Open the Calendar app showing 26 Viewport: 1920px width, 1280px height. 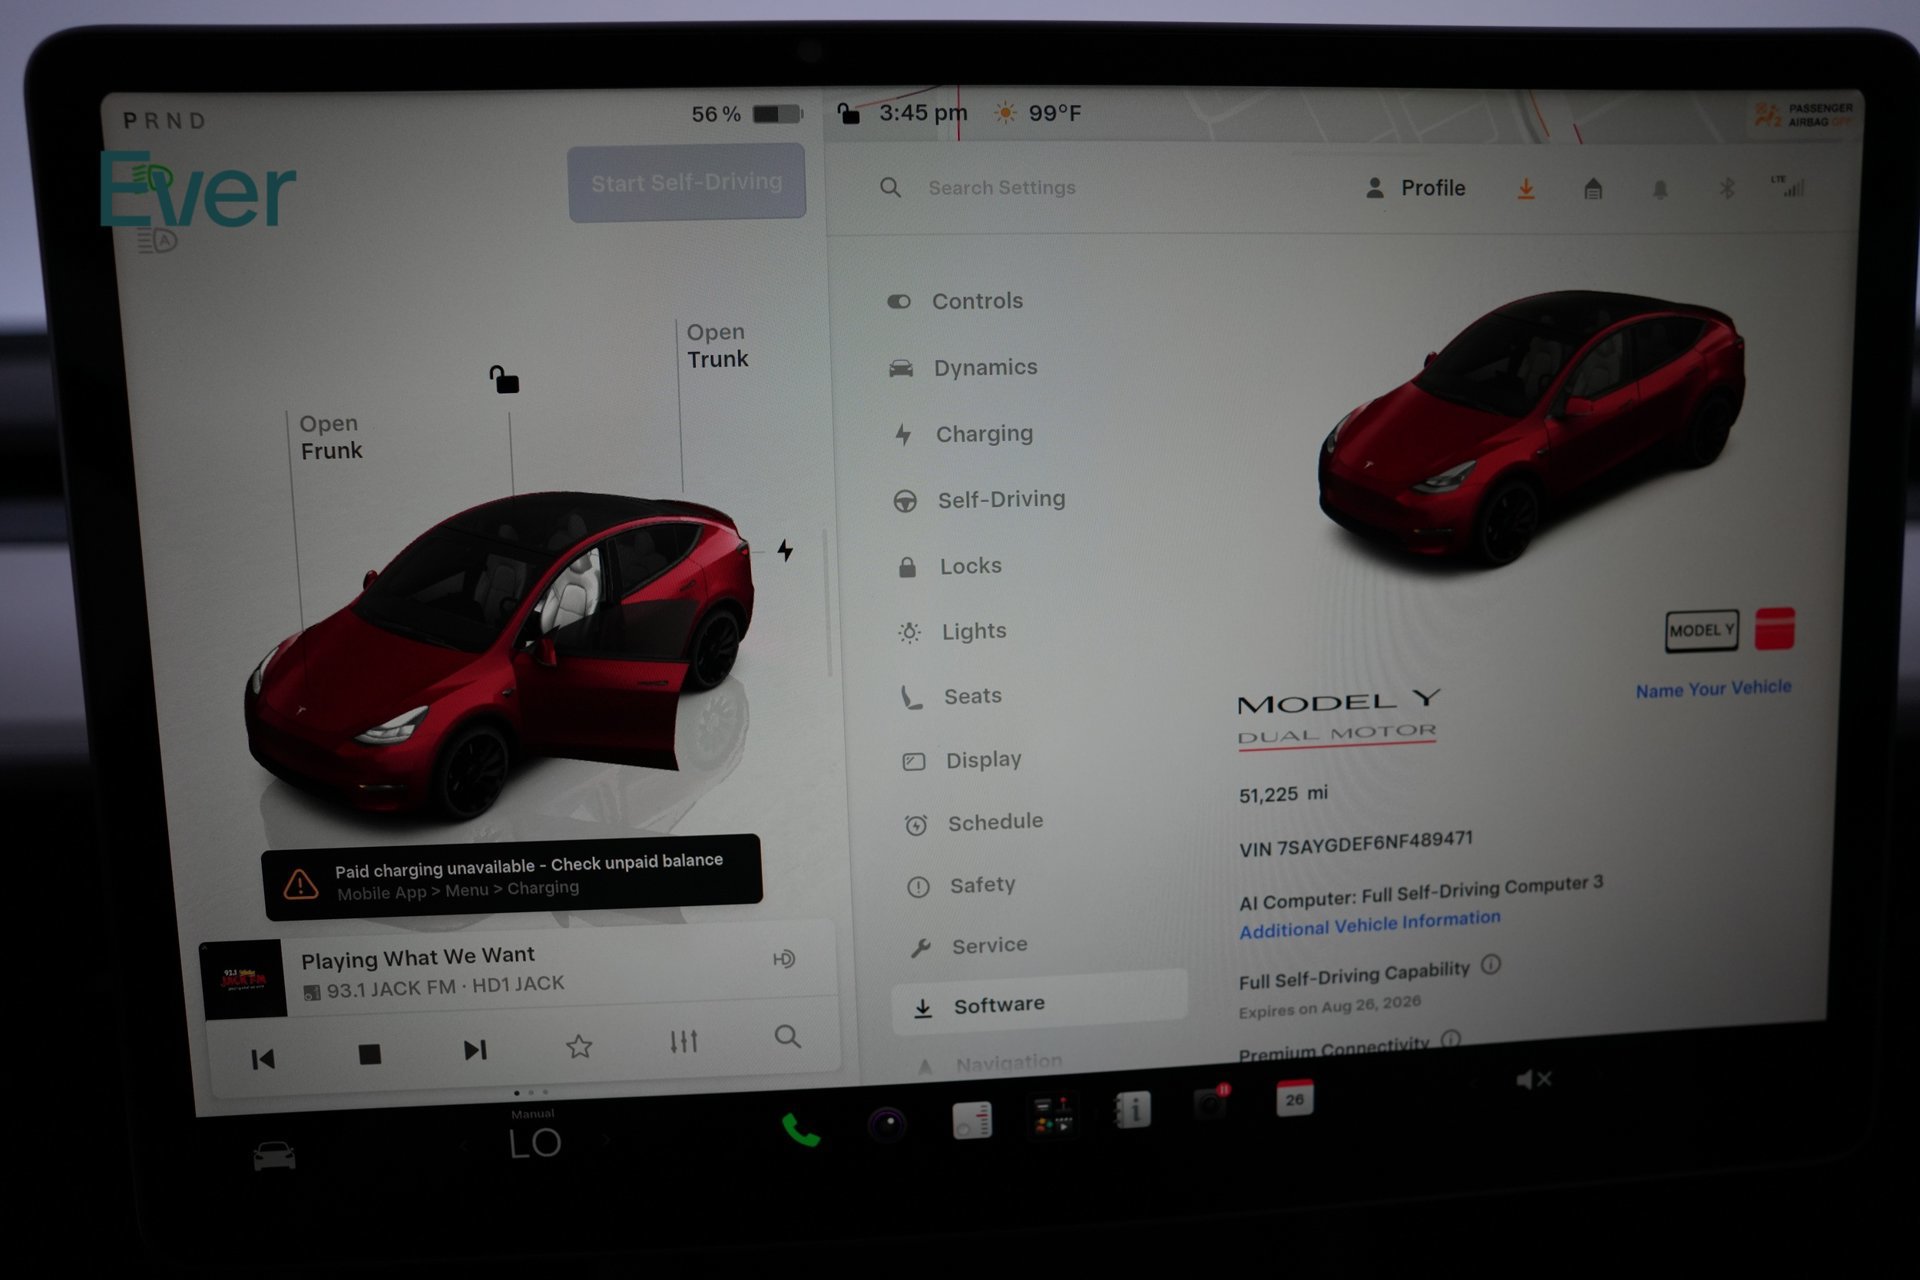tap(1295, 1098)
